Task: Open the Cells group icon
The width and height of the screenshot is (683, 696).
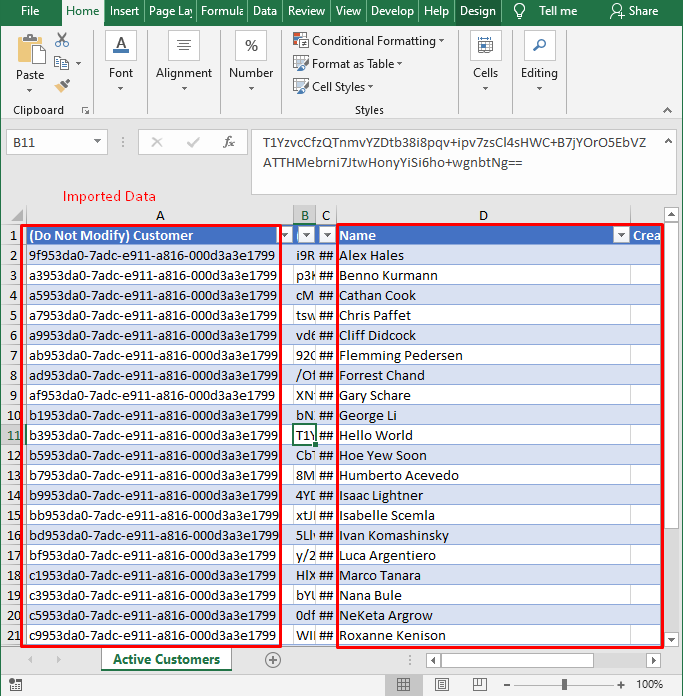Action: tap(486, 46)
